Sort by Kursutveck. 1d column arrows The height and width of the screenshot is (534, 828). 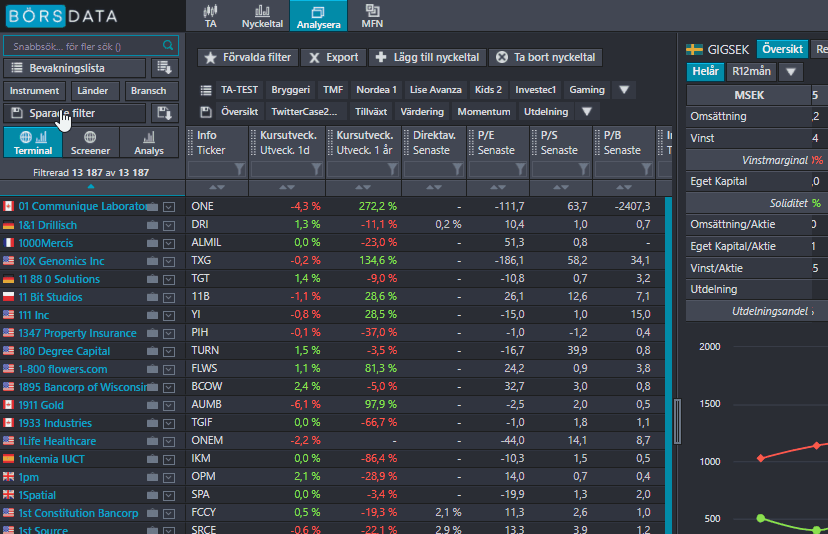[x=287, y=188]
